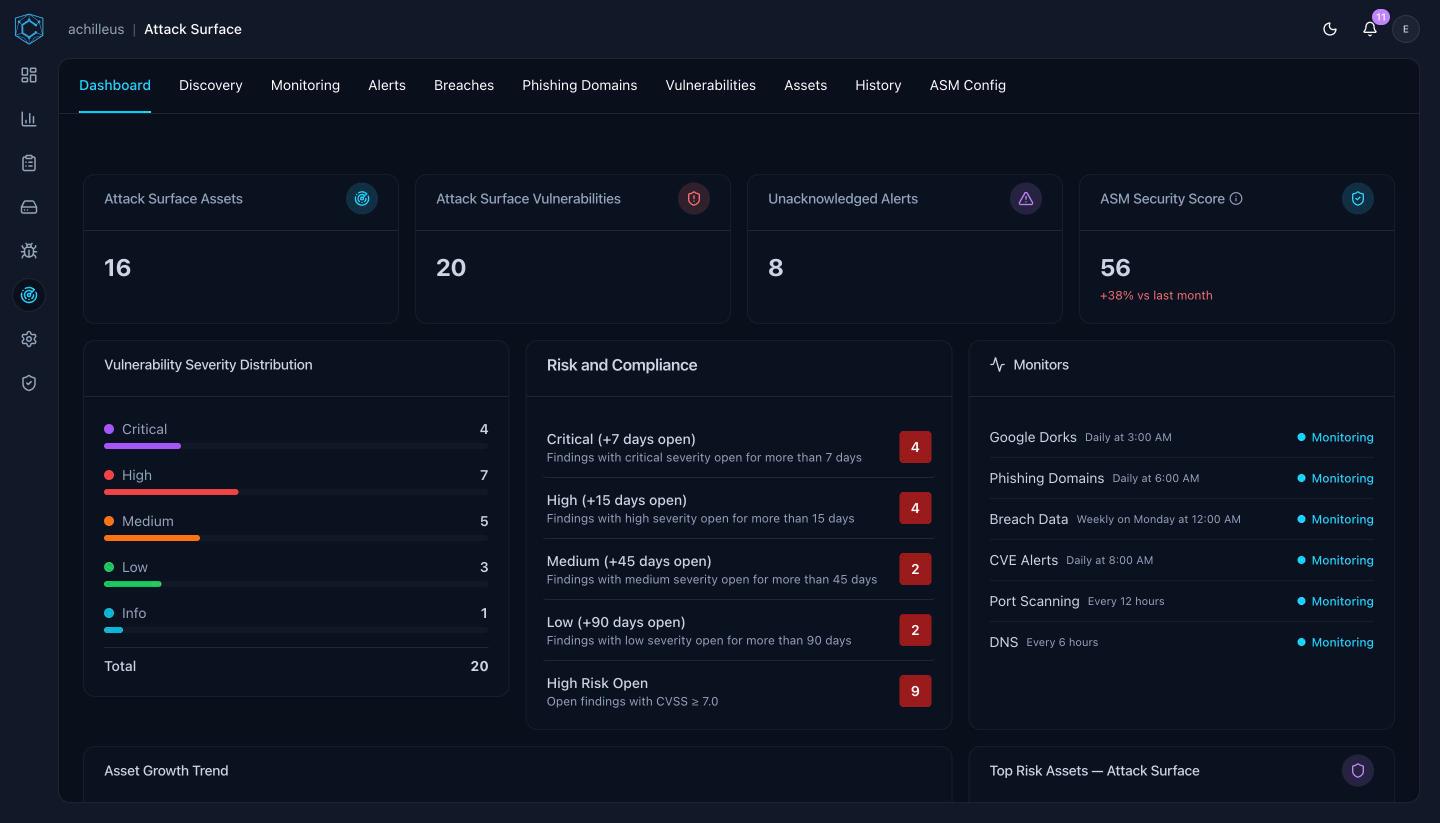Open the bug vulnerabilities sidebar icon

click(29, 251)
